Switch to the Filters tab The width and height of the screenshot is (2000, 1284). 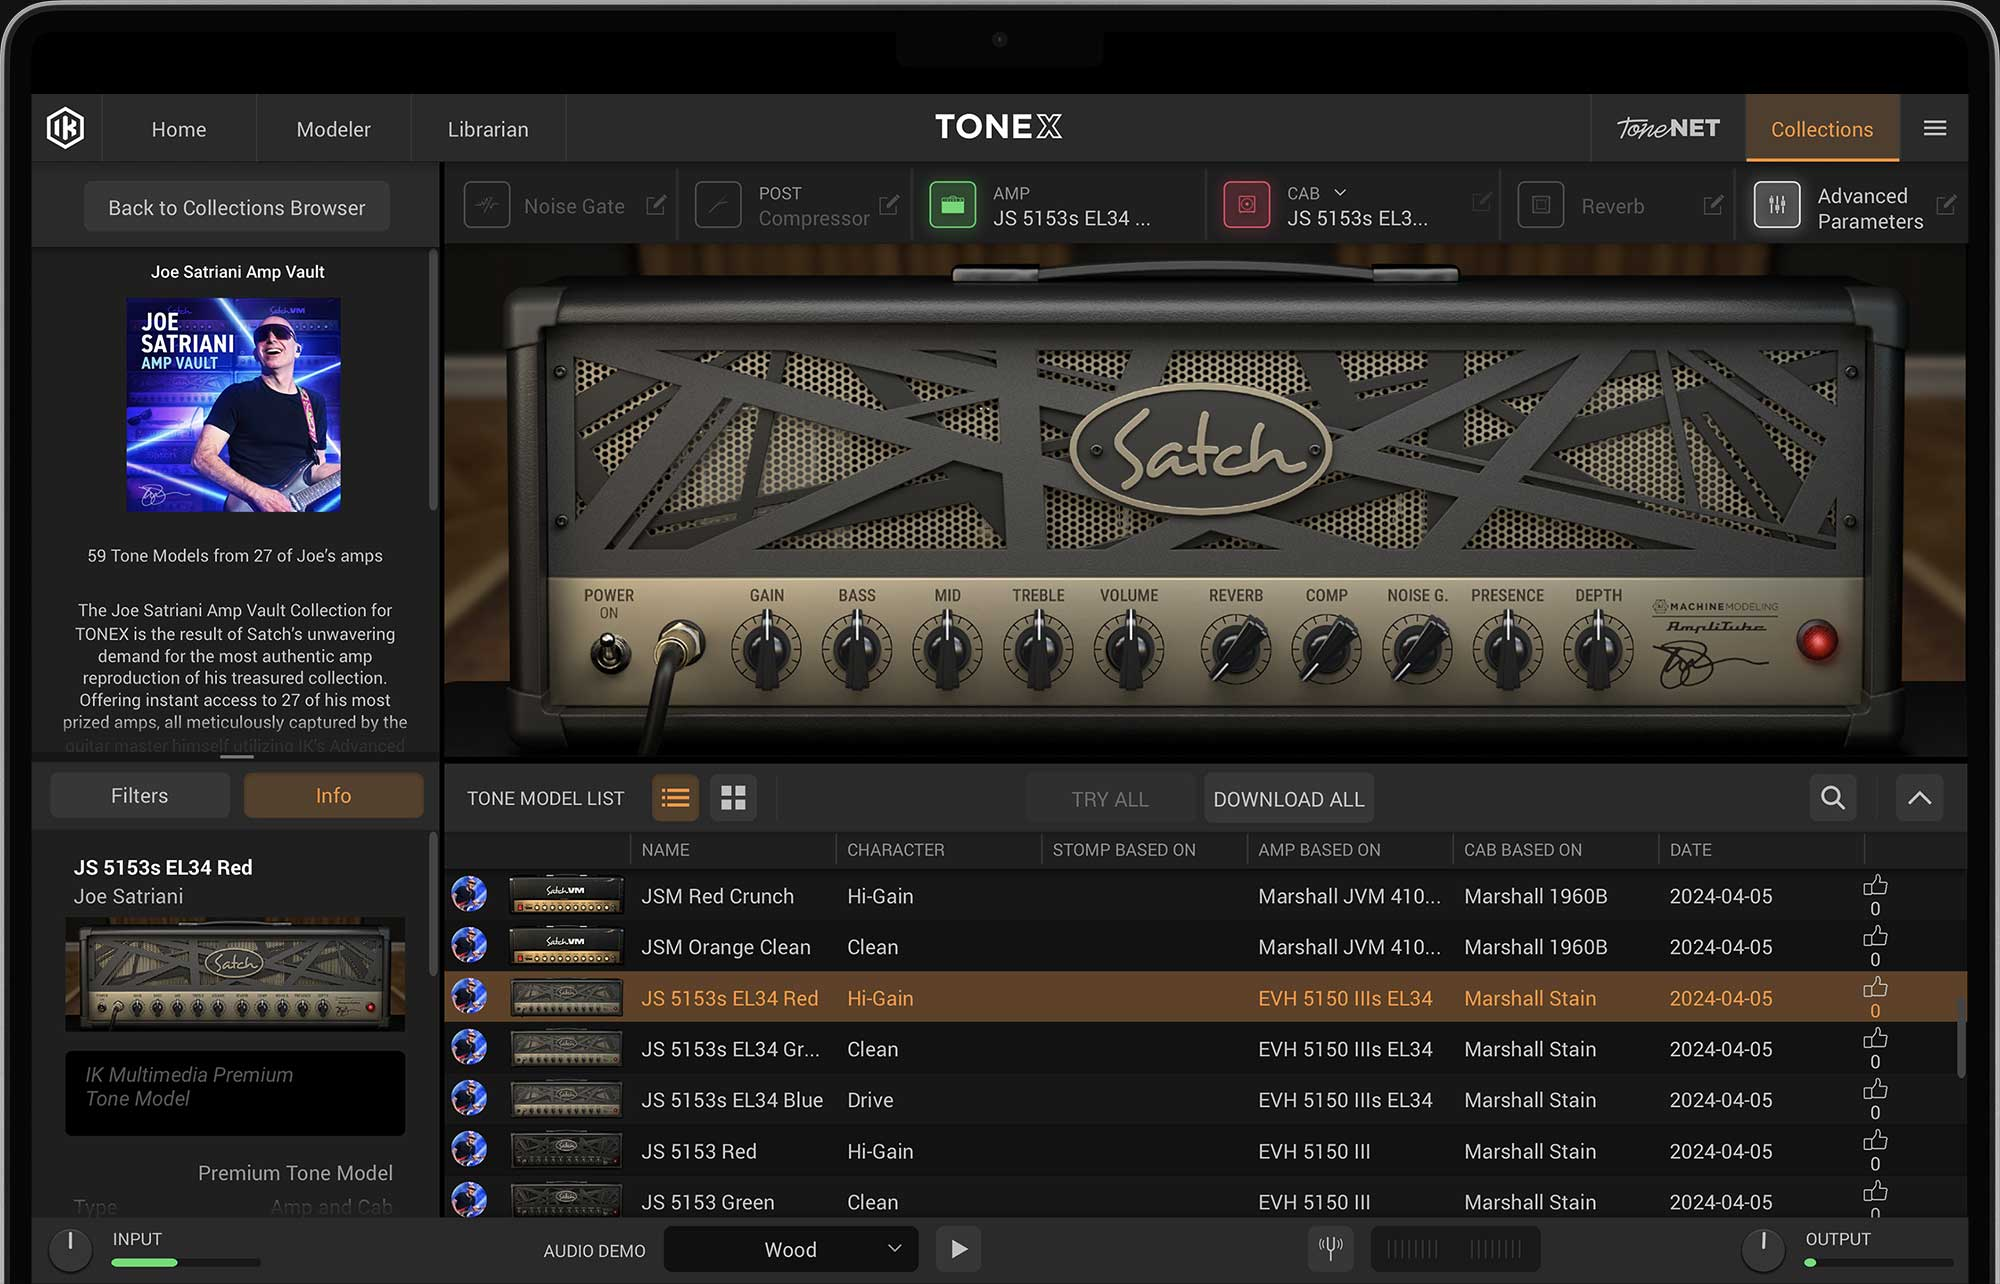140,796
